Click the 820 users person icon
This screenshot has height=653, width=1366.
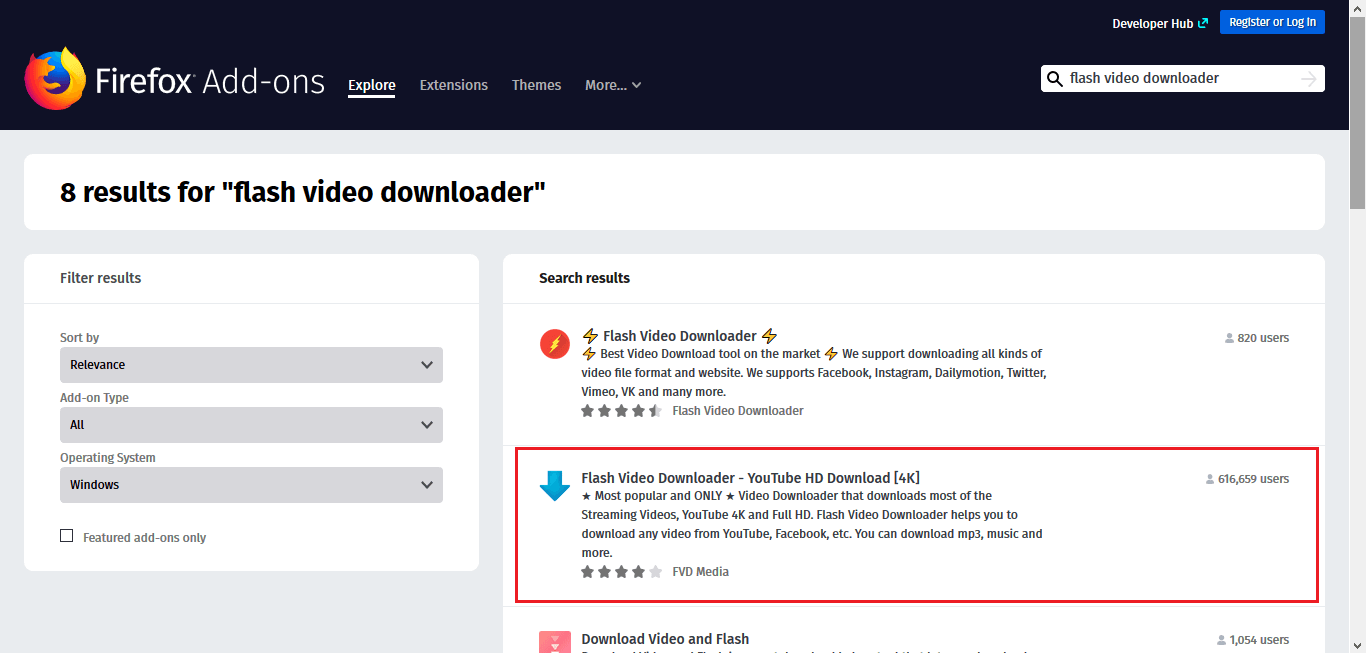pyautogui.click(x=1229, y=338)
